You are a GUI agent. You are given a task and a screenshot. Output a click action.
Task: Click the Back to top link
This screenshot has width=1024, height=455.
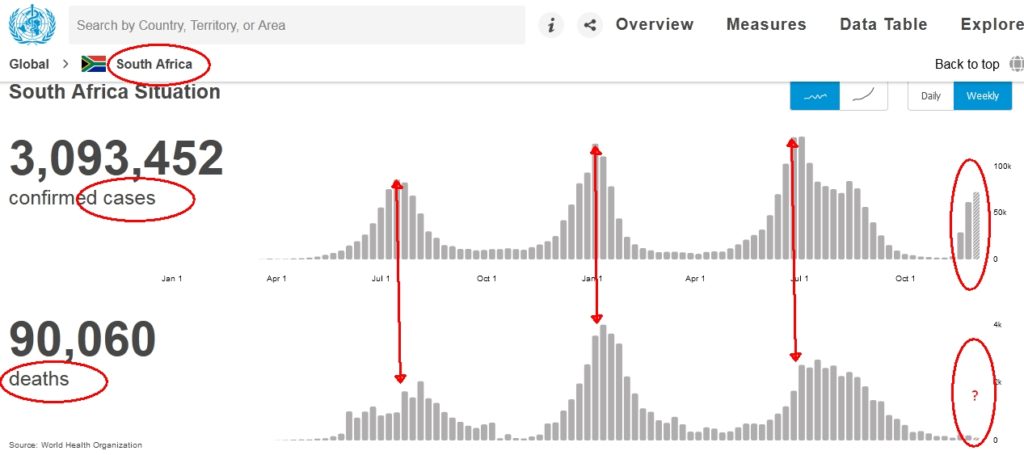pyautogui.click(x=967, y=64)
